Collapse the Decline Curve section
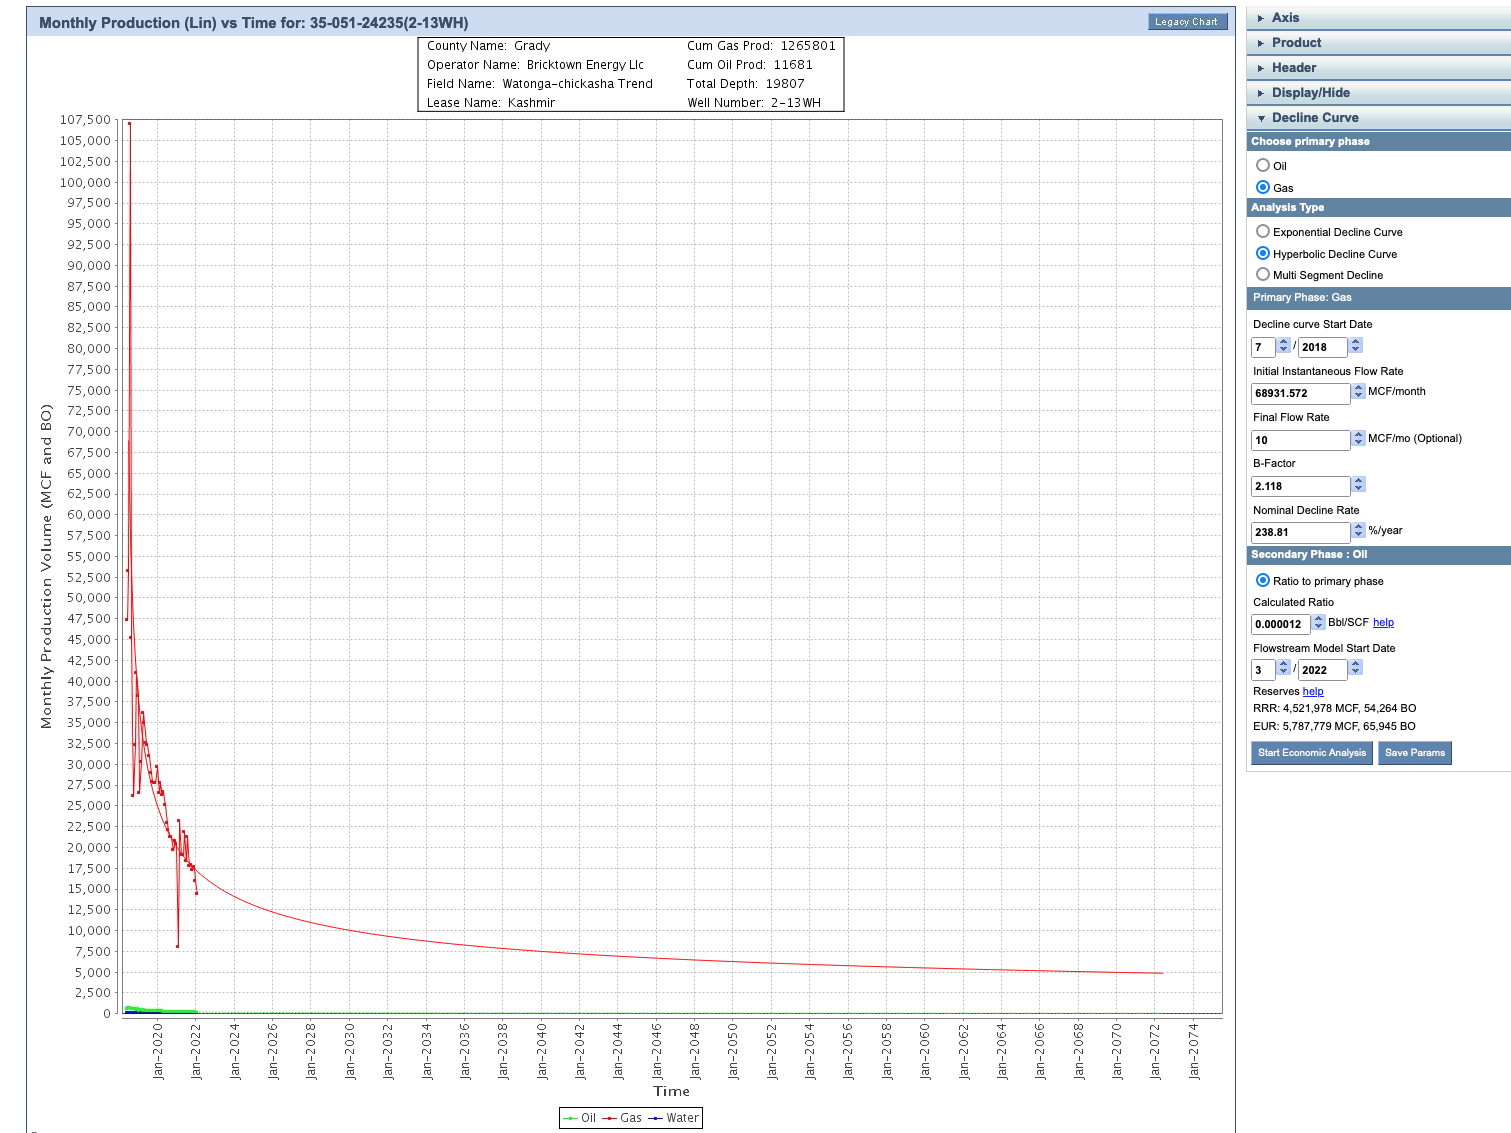 coord(1314,118)
